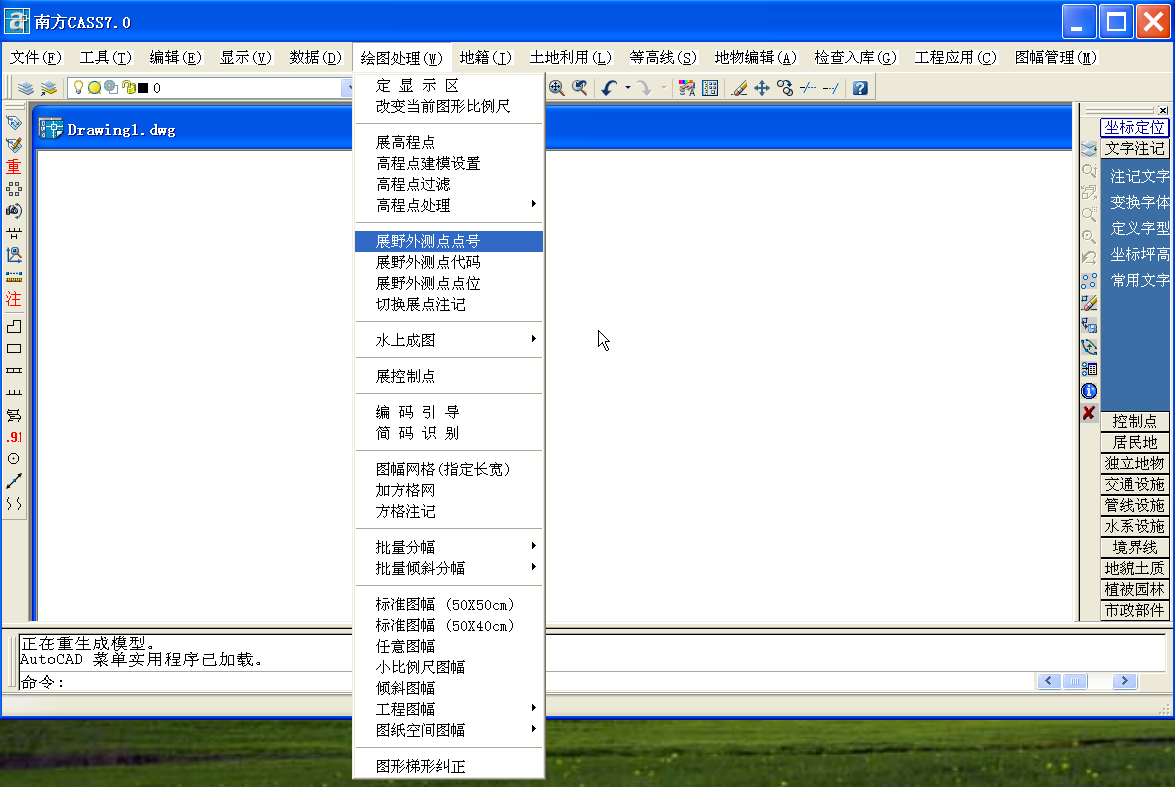Image resolution: width=1175 pixels, height=787 pixels.
Task: Click the Drawing1.dwg window title icon
Action: (51, 129)
